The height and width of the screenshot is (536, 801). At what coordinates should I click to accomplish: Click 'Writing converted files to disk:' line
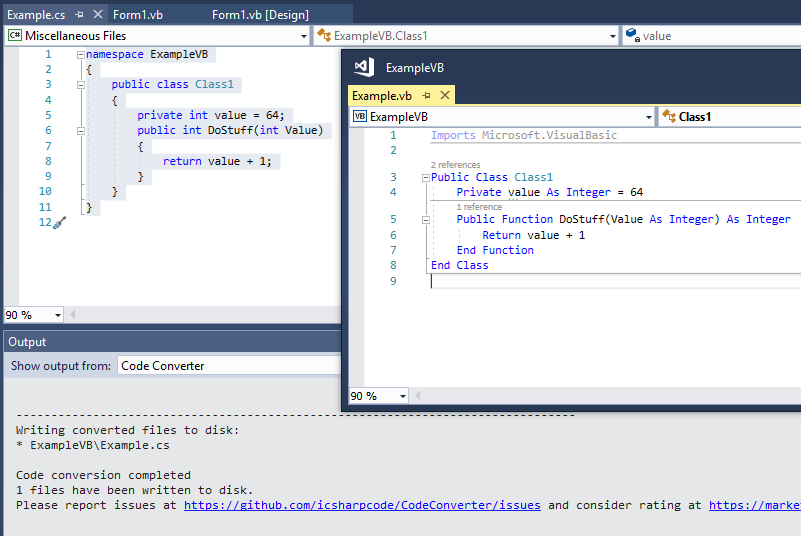(127, 430)
